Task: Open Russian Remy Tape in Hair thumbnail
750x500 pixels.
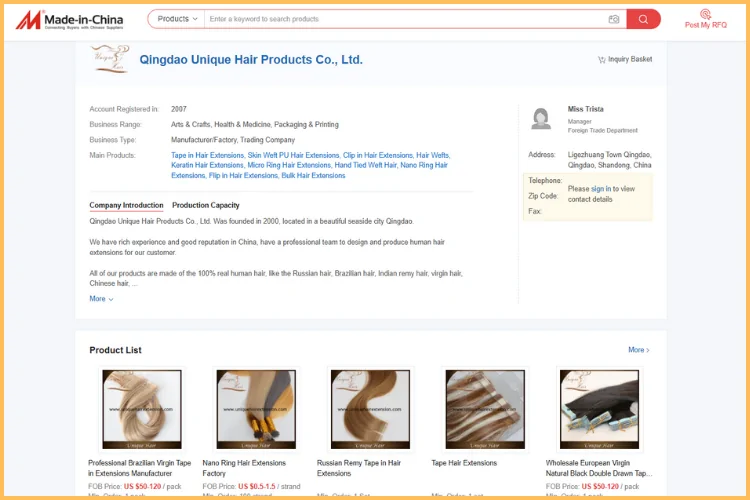Action: click(x=371, y=409)
